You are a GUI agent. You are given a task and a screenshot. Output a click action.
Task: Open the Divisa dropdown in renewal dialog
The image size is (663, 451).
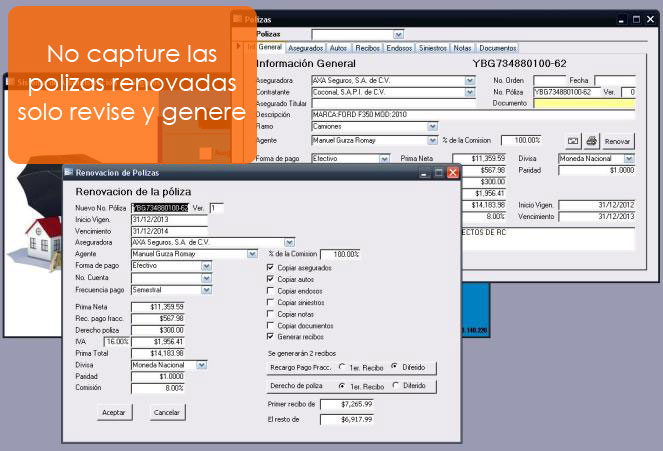[x=202, y=365]
